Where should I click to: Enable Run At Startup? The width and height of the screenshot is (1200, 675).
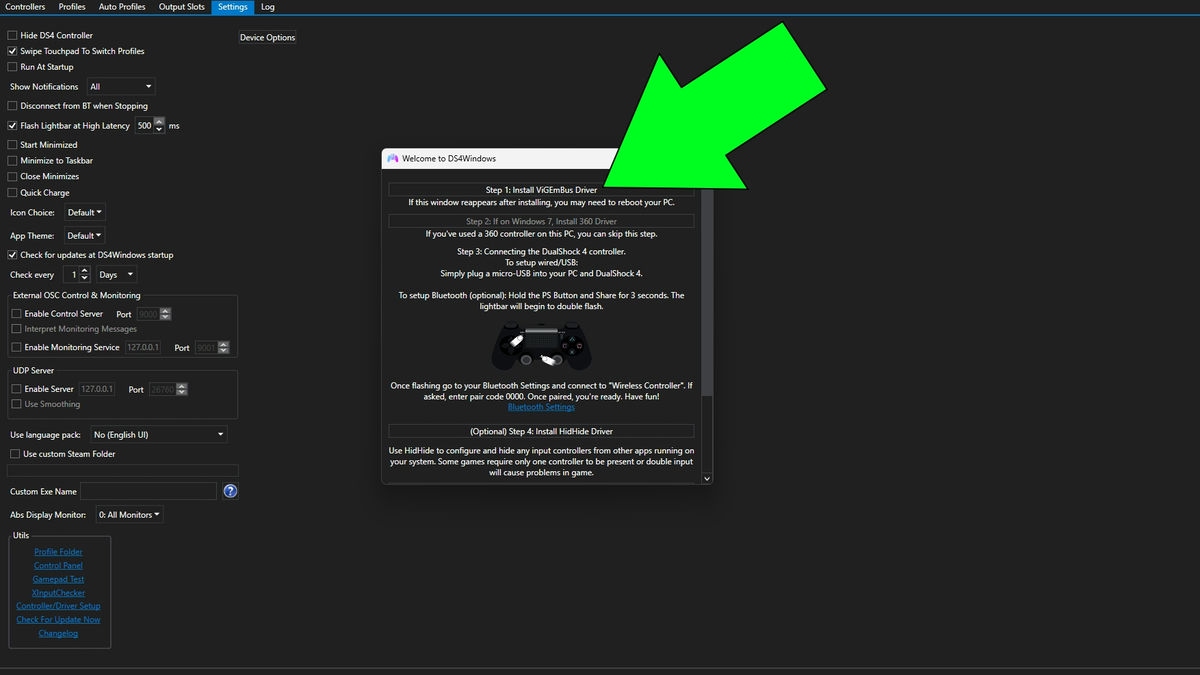(x=11, y=66)
